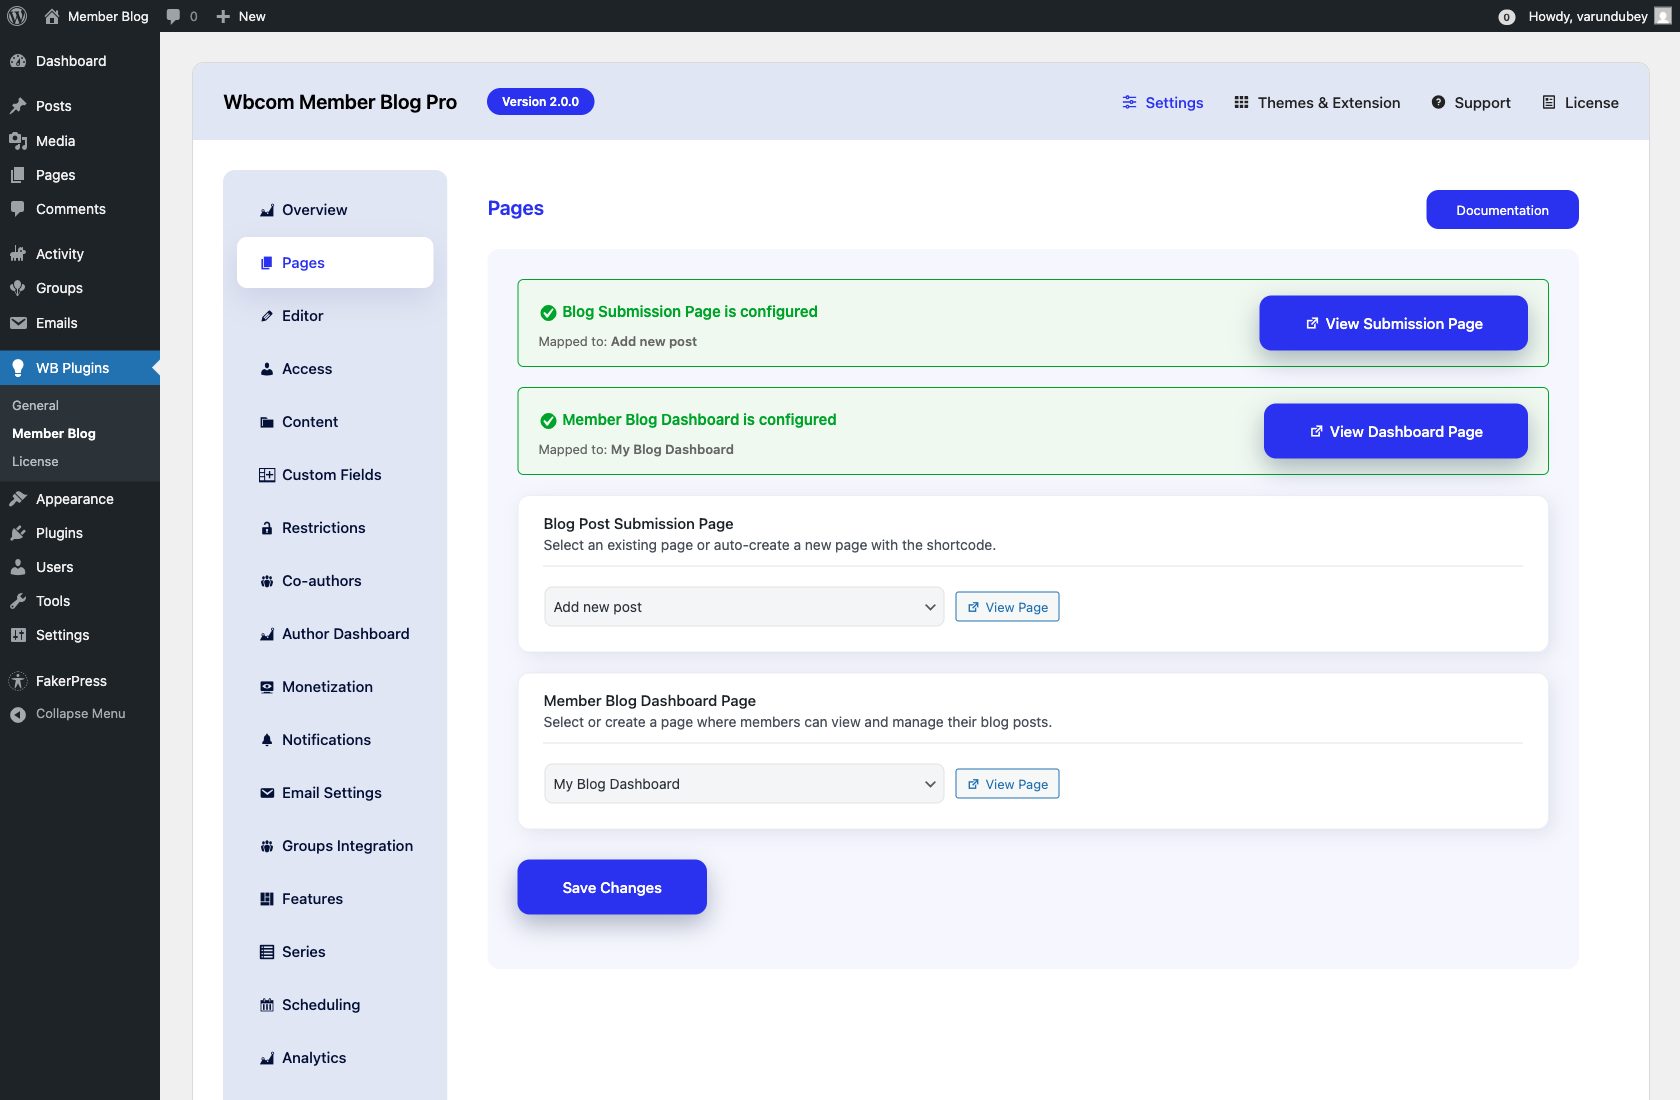The width and height of the screenshot is (1680, 1100).
Task: Open the Documentation button
Action: [x=1502, y=209]
